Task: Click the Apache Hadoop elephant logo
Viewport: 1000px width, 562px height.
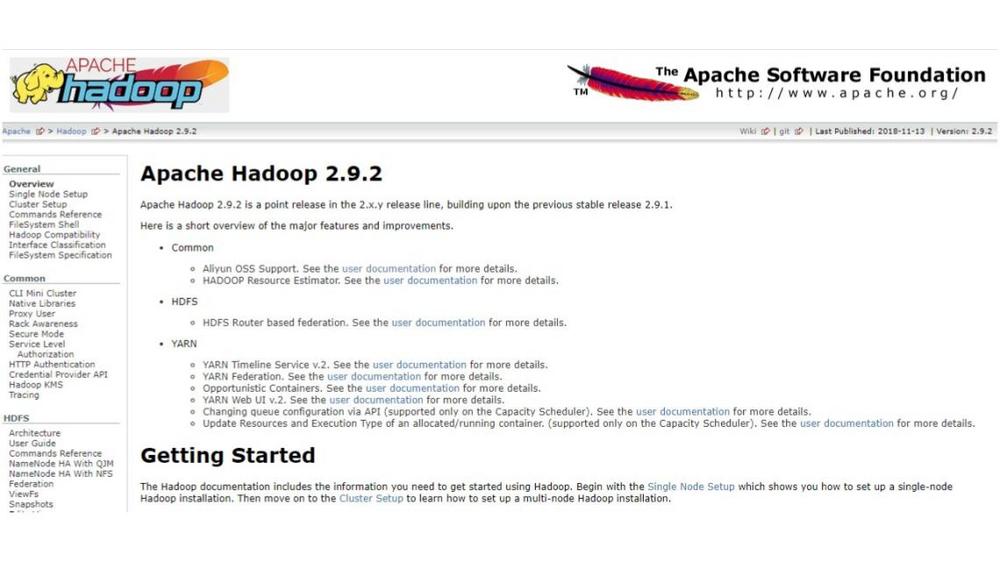Action: (x=119, y=85)
